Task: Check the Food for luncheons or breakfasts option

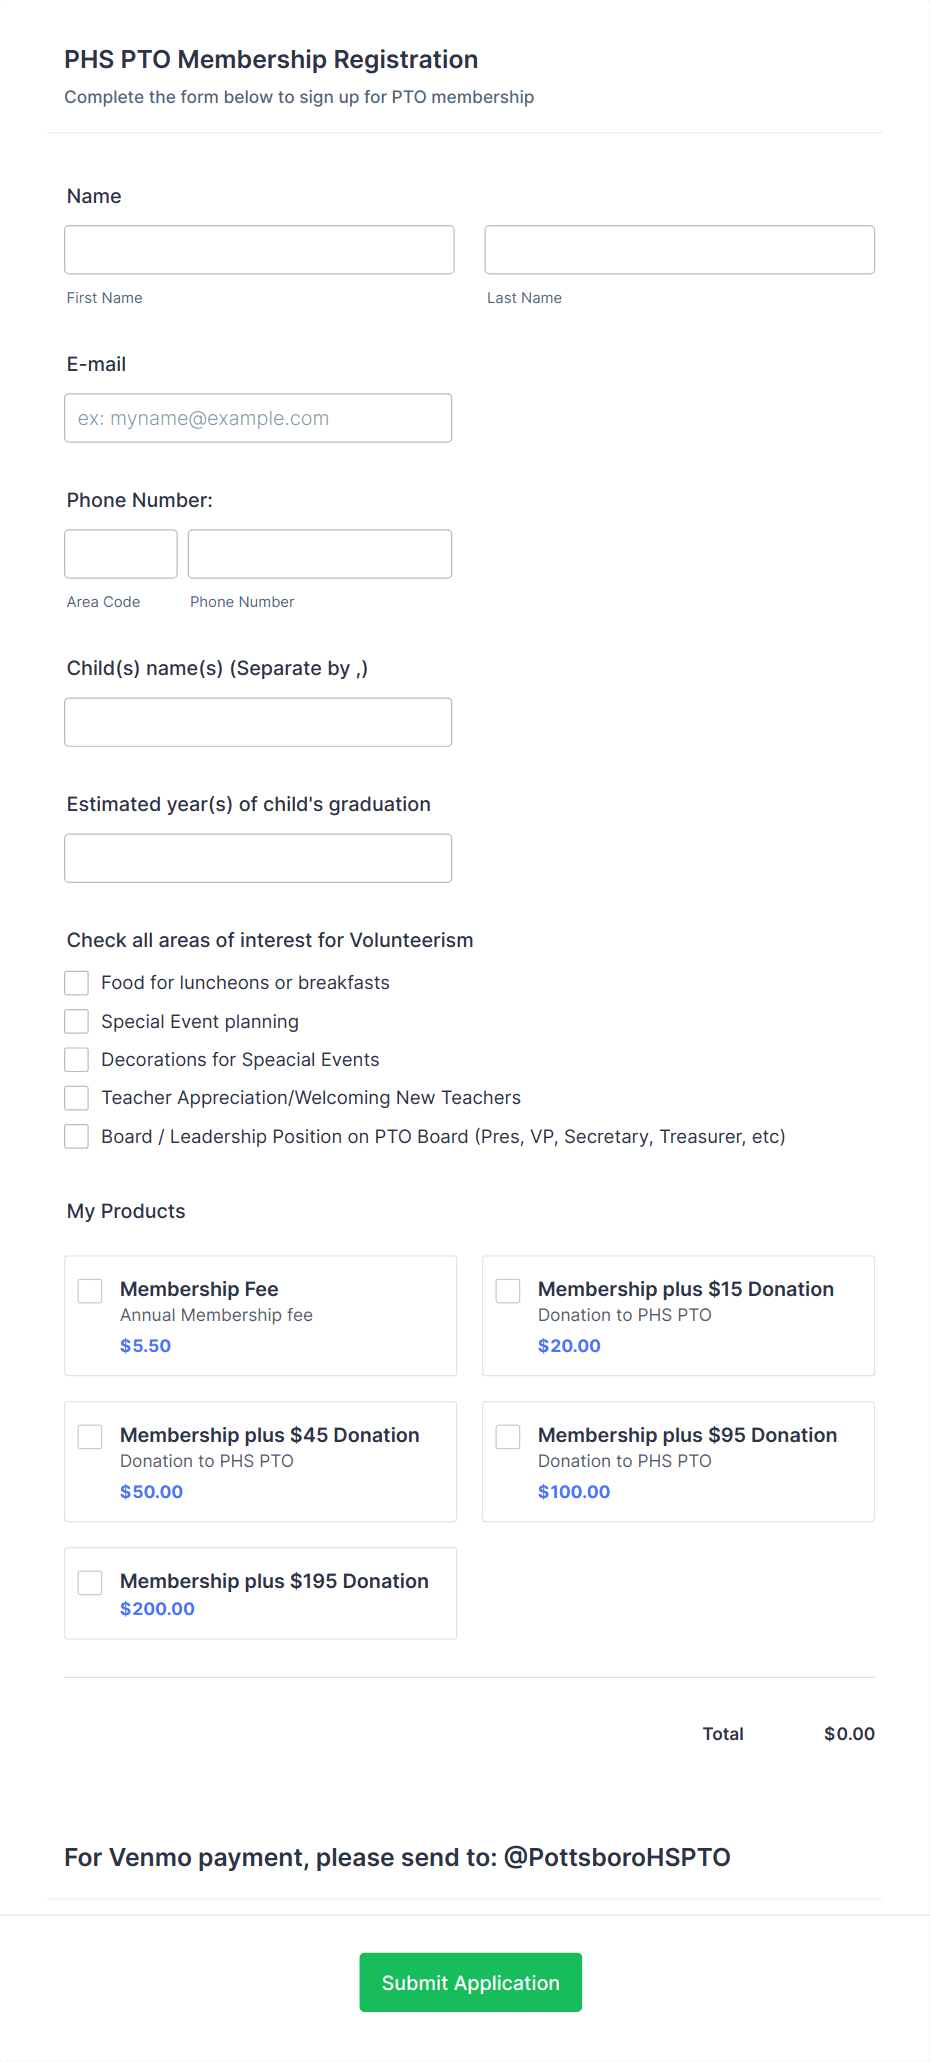Action: [77, 982]
